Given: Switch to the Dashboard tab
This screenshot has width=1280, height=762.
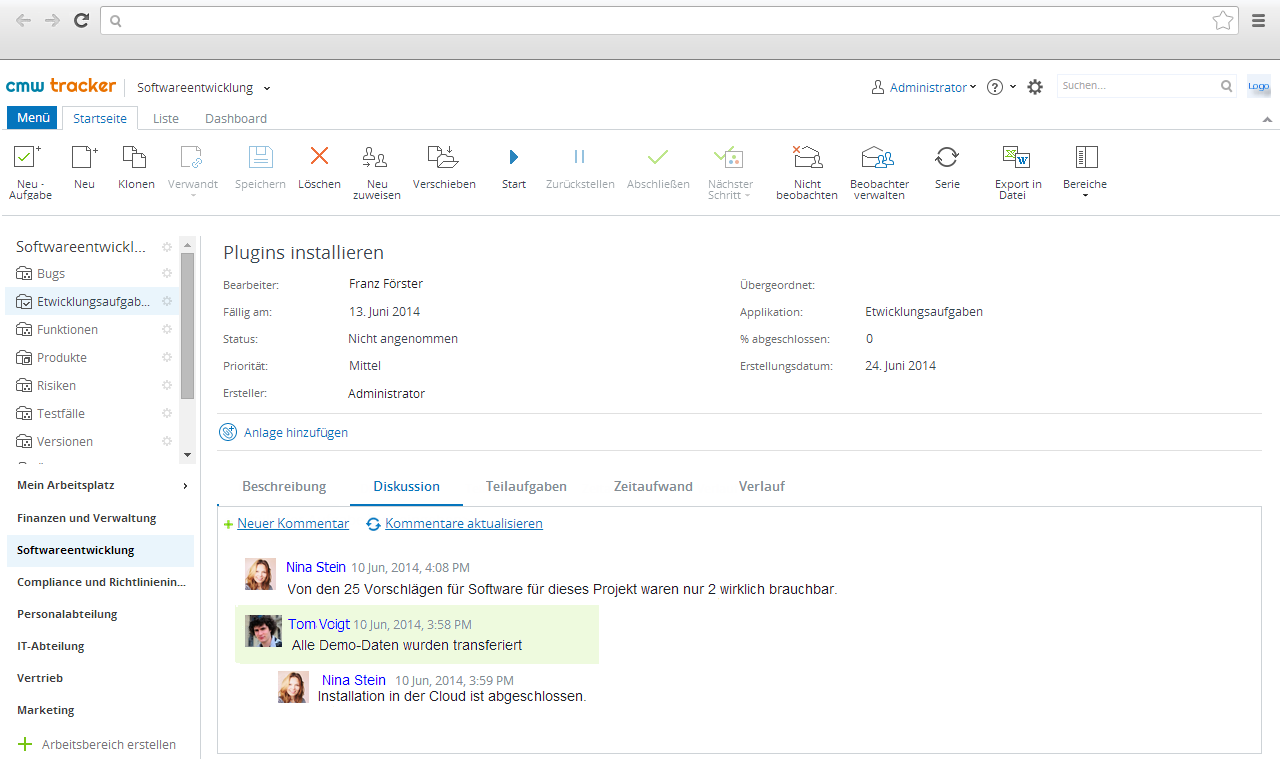Looking at the screenshot, I should 236,118.
